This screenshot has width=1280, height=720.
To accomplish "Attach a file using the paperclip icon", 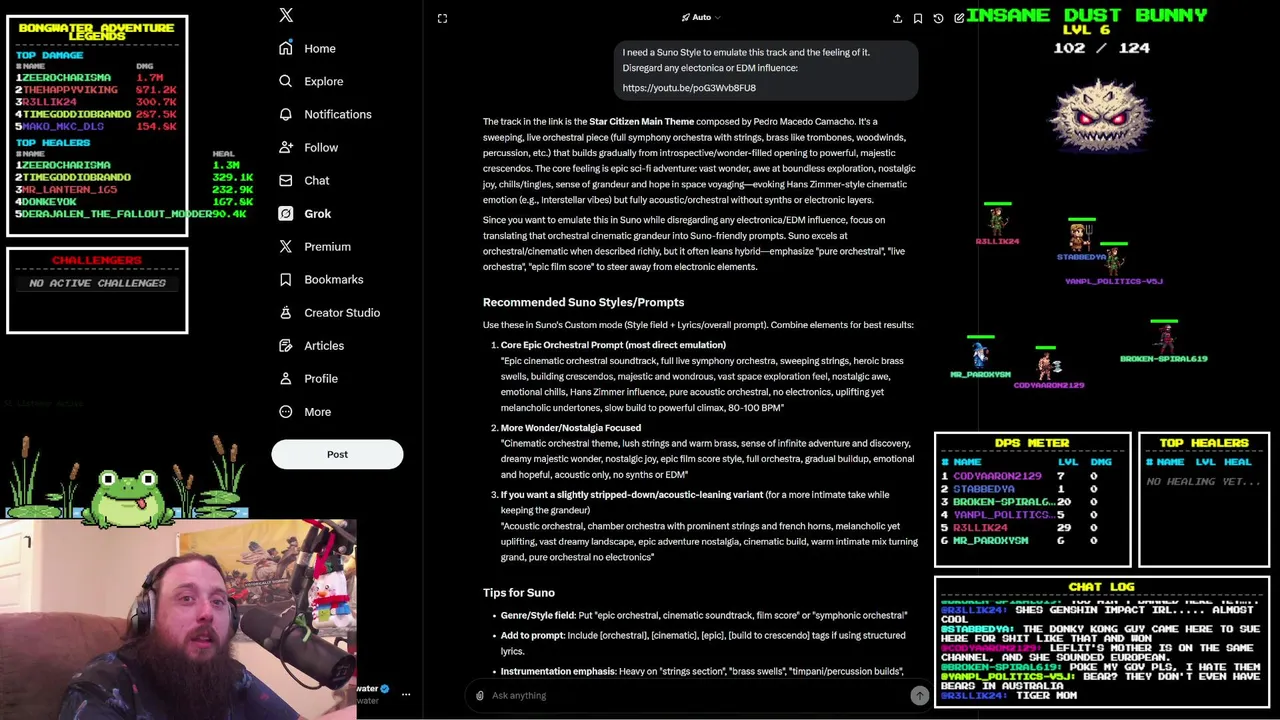I will (x=480, y=695).
